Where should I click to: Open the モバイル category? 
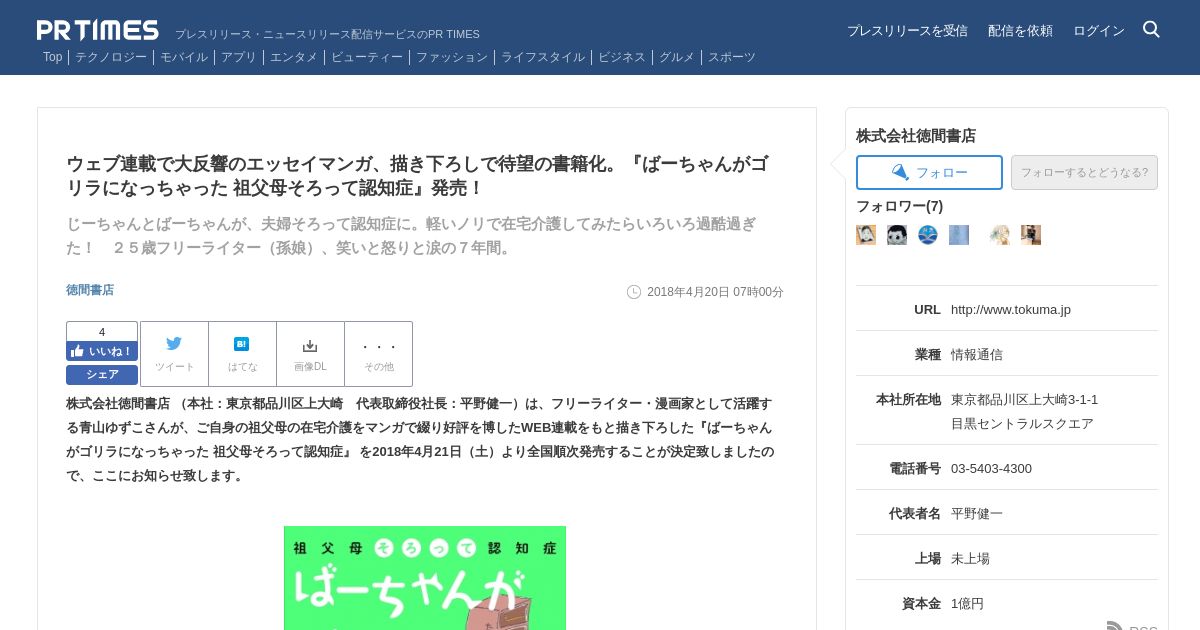coord(184,57)
